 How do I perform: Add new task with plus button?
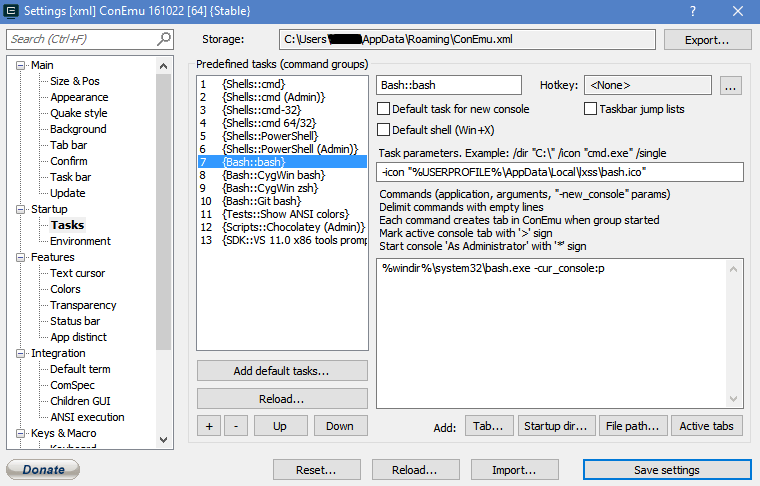click(209, 426)
